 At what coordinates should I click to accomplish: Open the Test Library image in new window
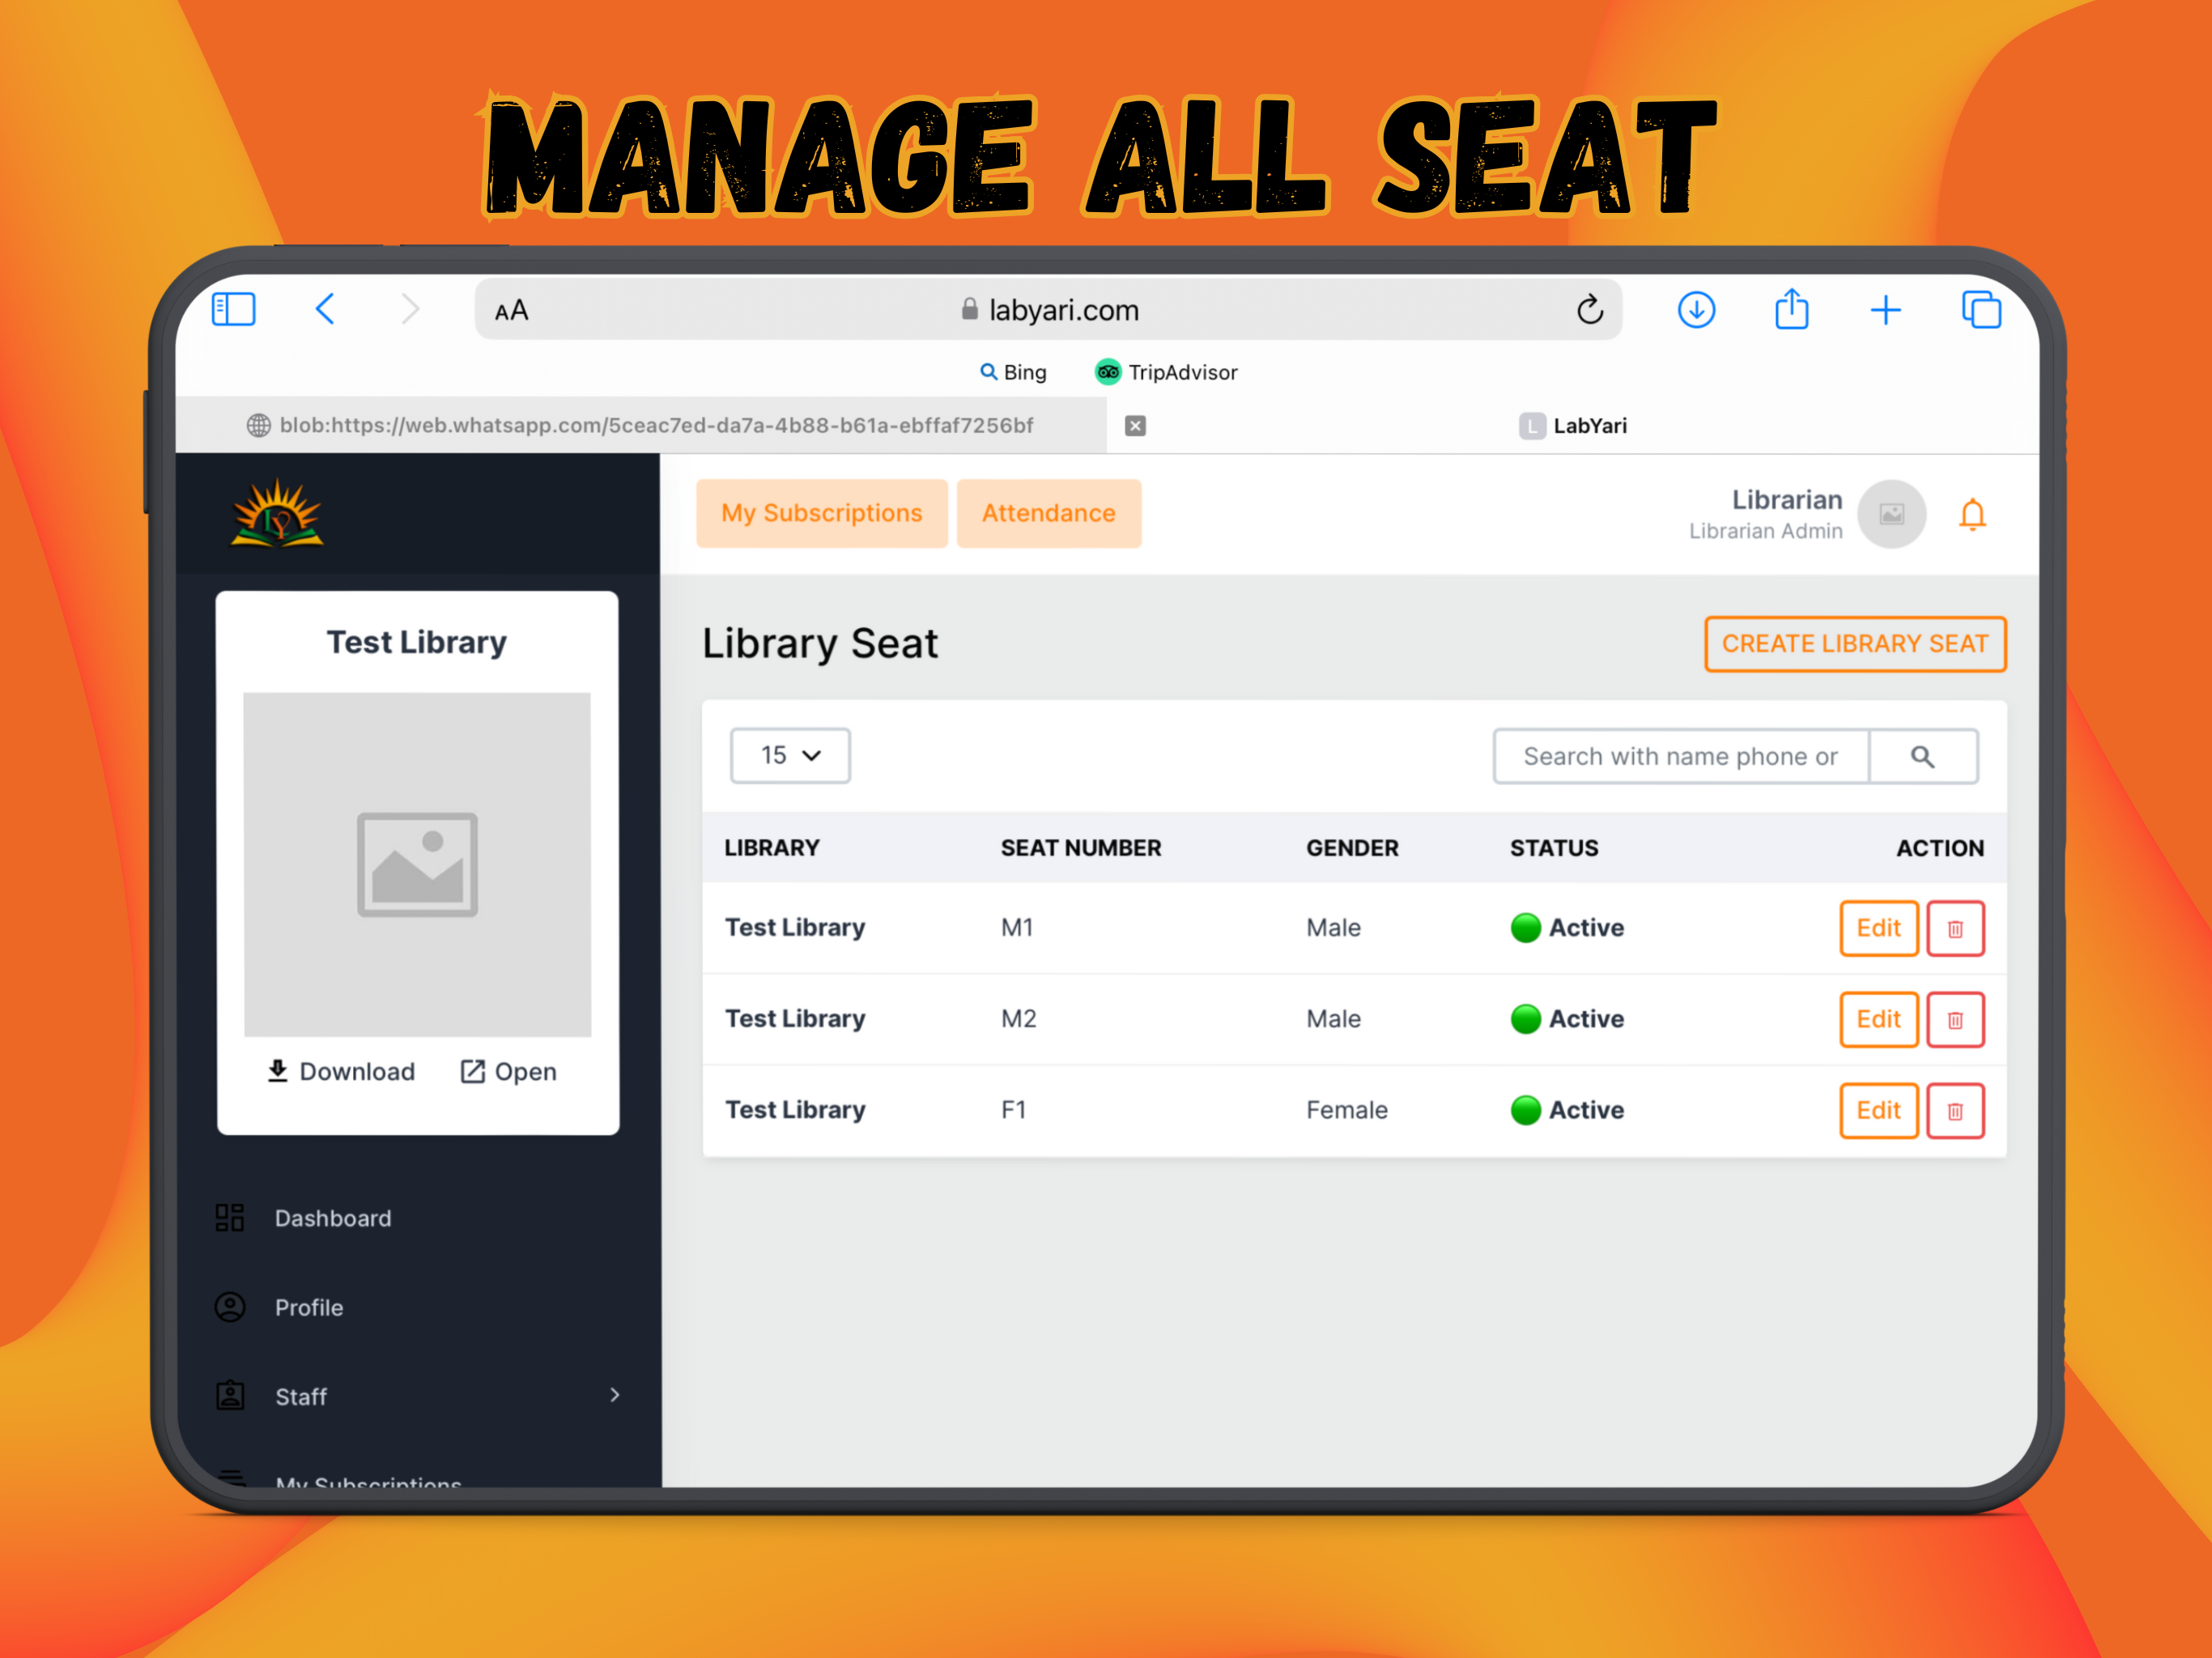pyautogui.click(x=508, y=1072)
